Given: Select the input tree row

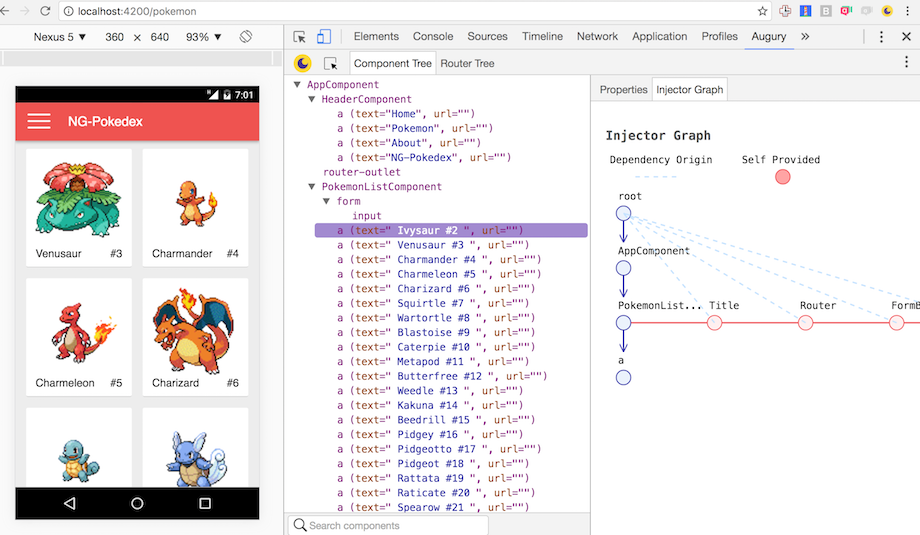Looking at the screenshot, I should (367, 216).
